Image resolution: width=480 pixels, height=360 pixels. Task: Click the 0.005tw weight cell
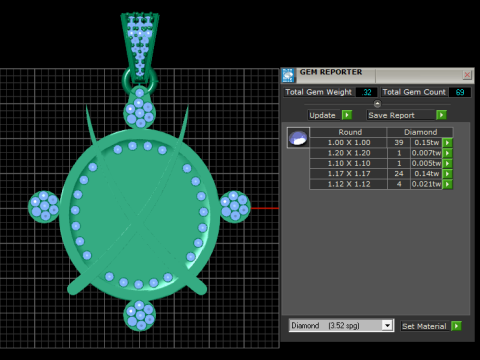coord(426,163)
